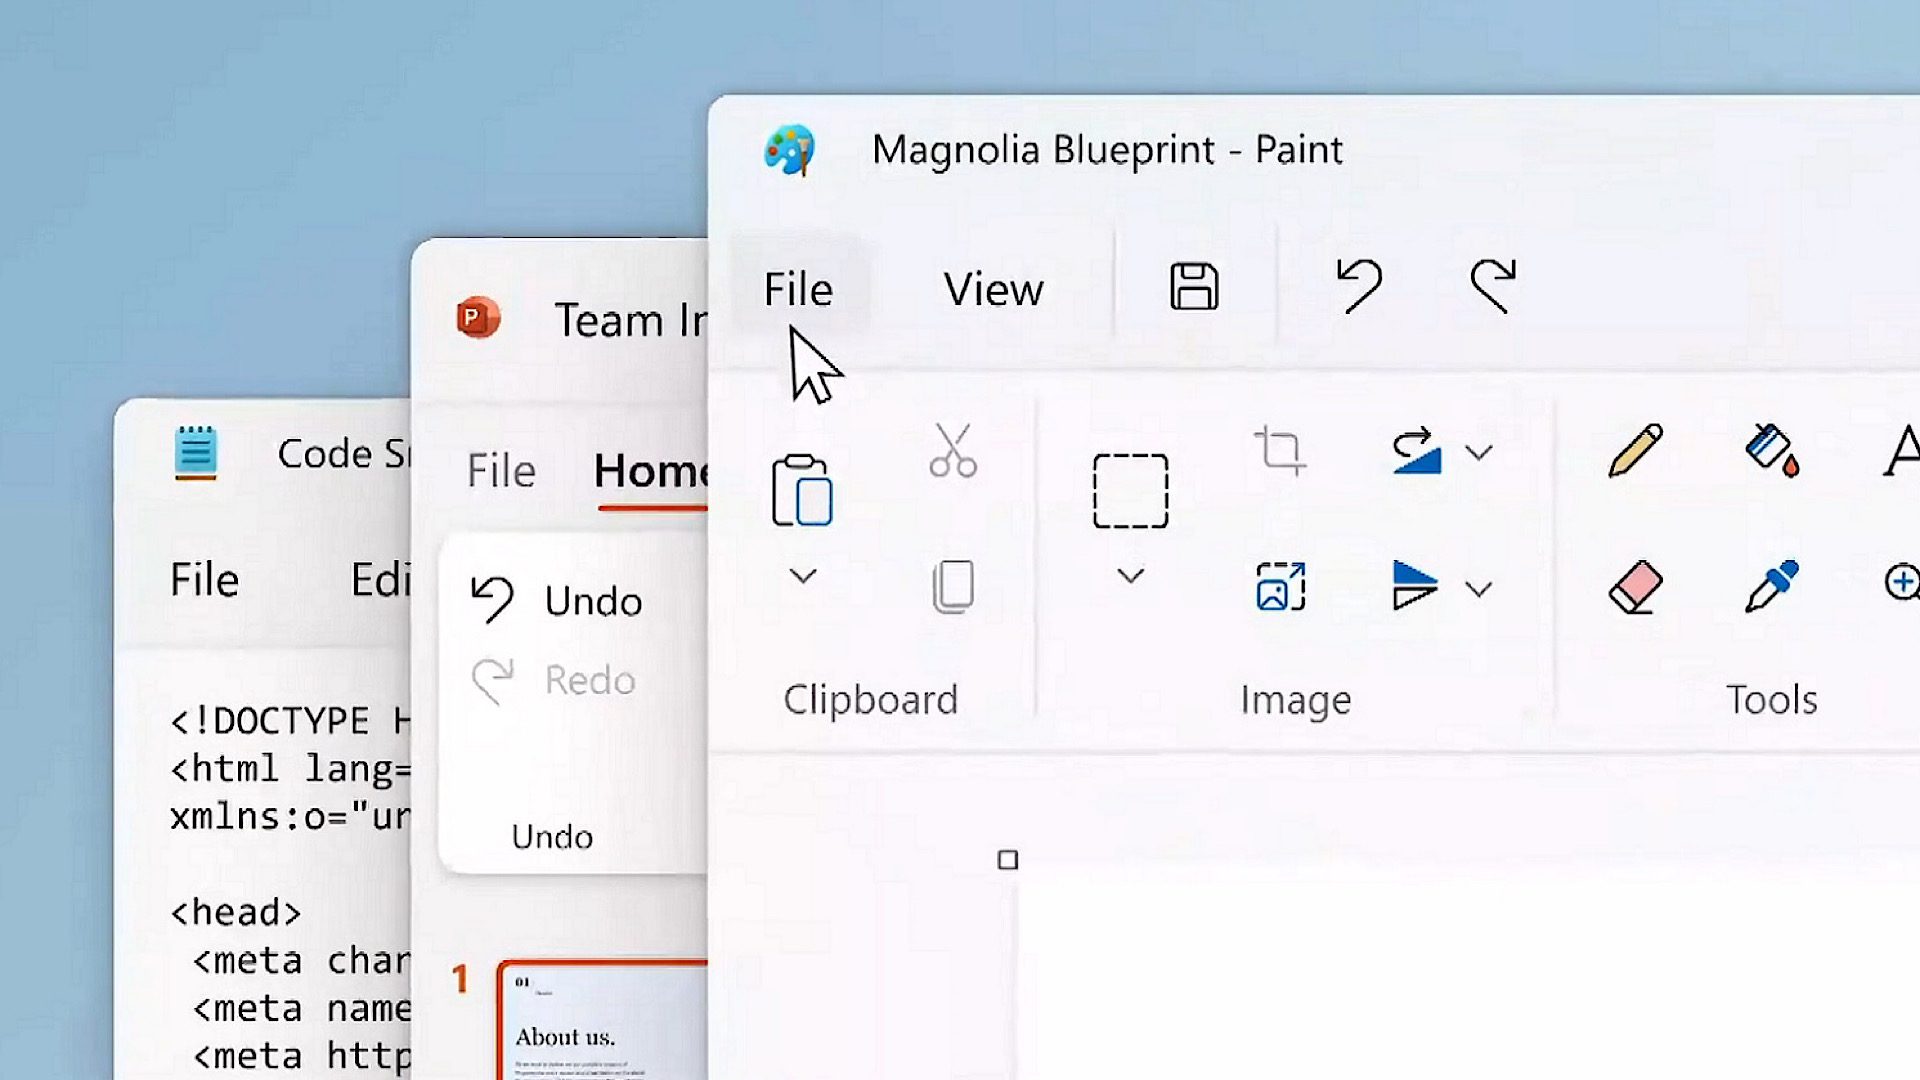Click the Resize image icon

pyautogui.click(x=1280, y=587)
